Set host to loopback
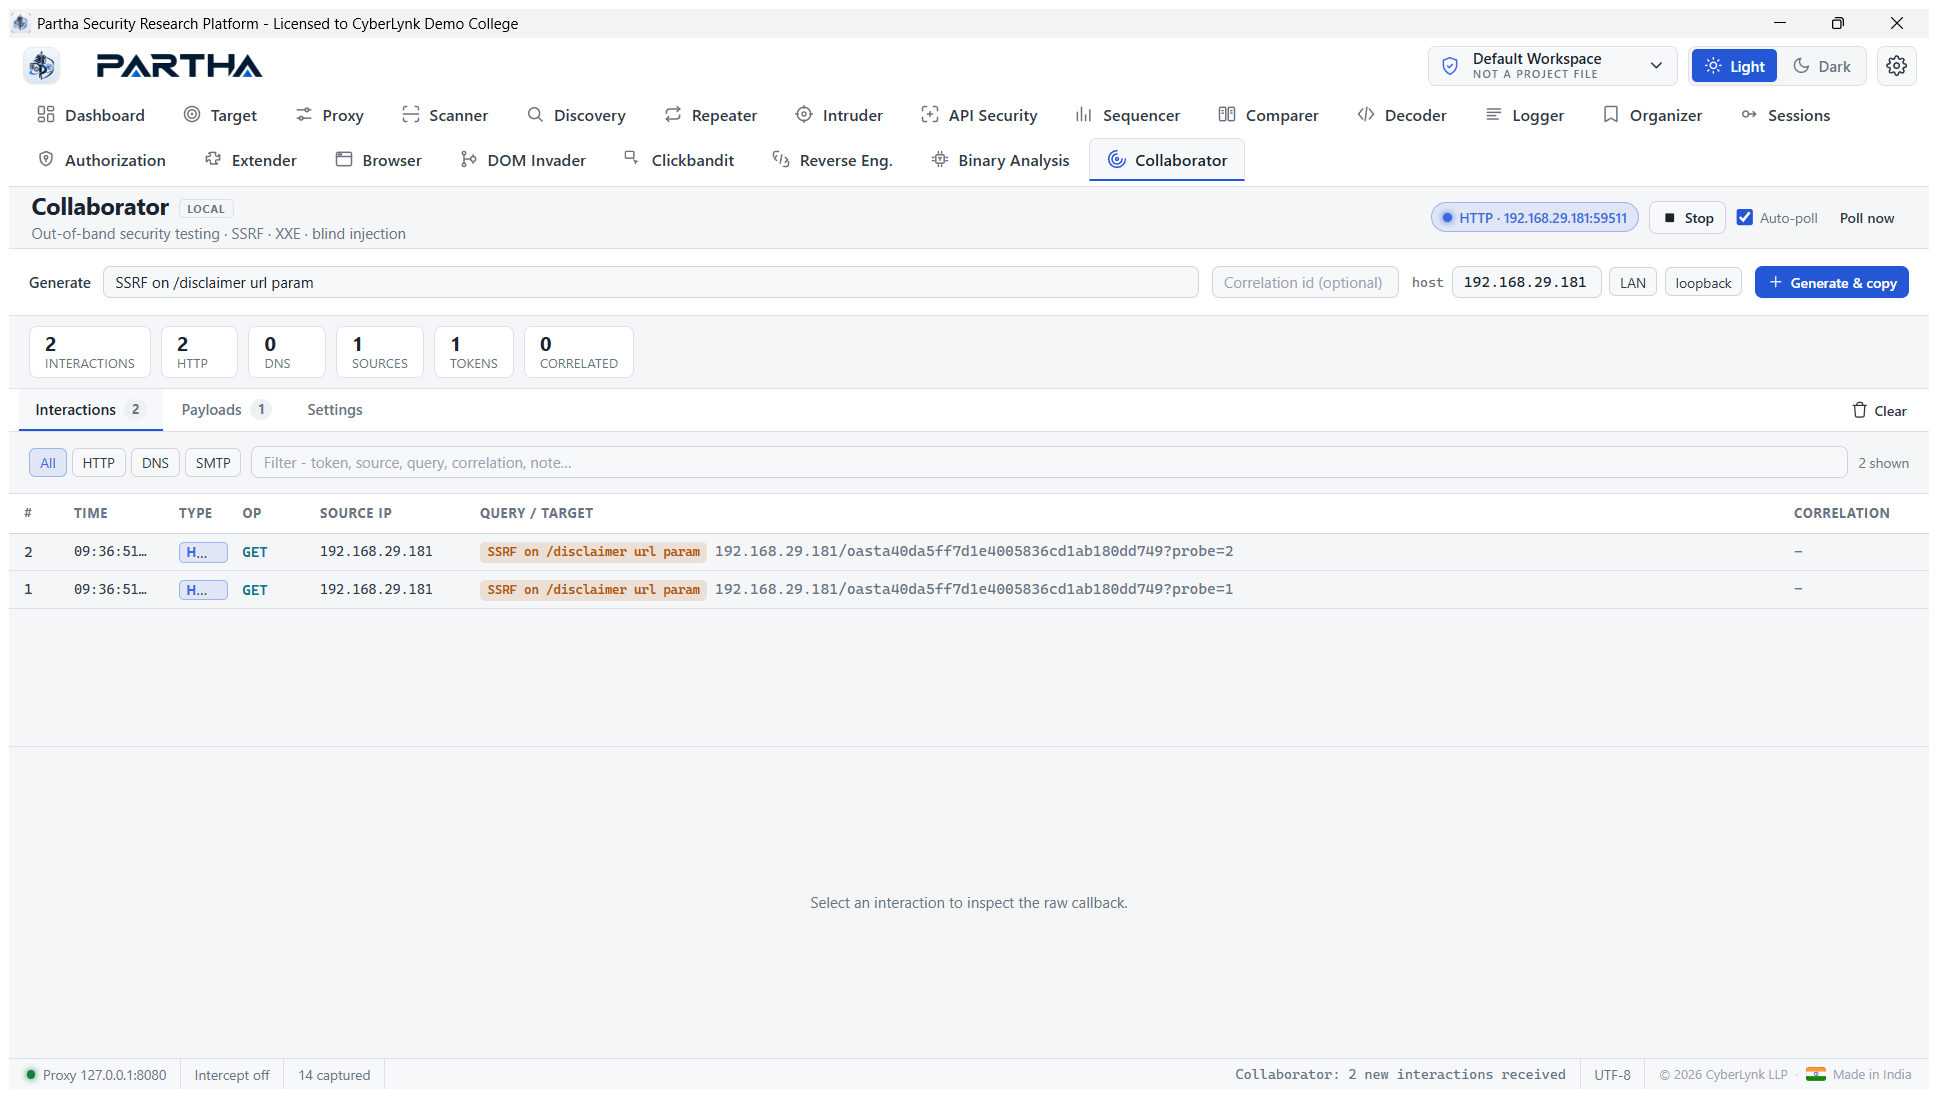The height and width of the screenshot is (1098, 1938). point(1703,283)
